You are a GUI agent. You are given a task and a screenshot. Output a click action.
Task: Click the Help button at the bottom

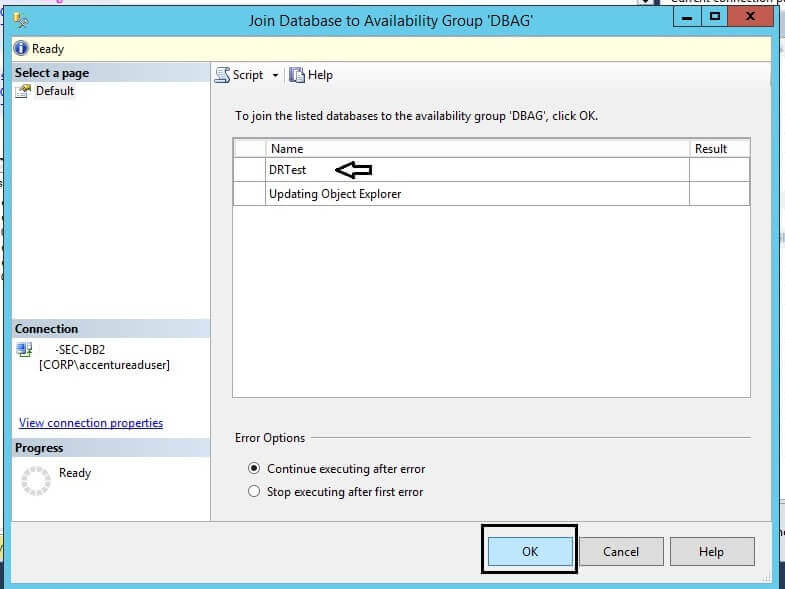click(711, 551)
